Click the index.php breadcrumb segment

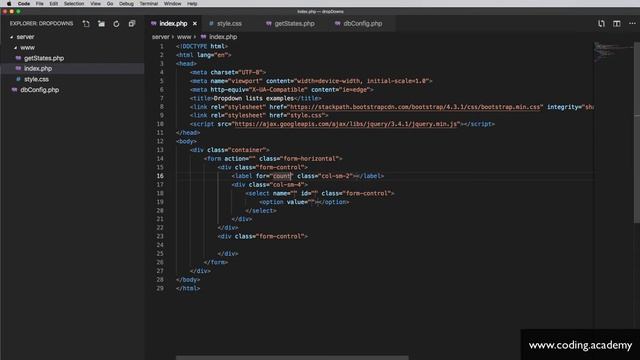pyautogui.click(x=223, y=37)
